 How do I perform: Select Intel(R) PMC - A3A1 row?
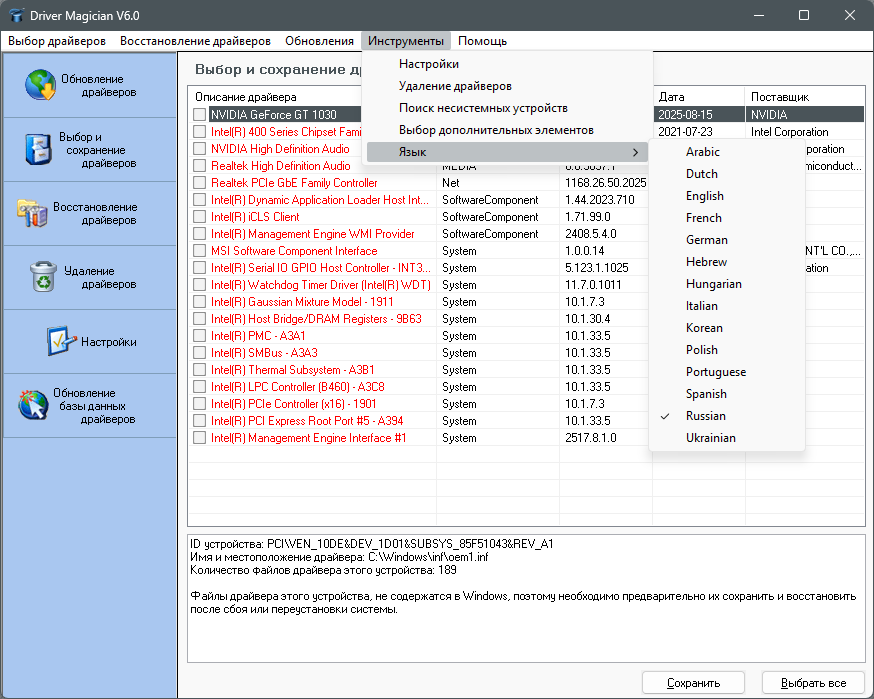pyautogui.click(x=258, y=336)
